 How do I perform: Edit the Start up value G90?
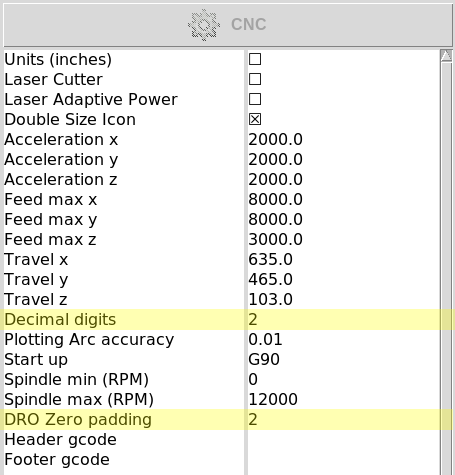(264, 359)
